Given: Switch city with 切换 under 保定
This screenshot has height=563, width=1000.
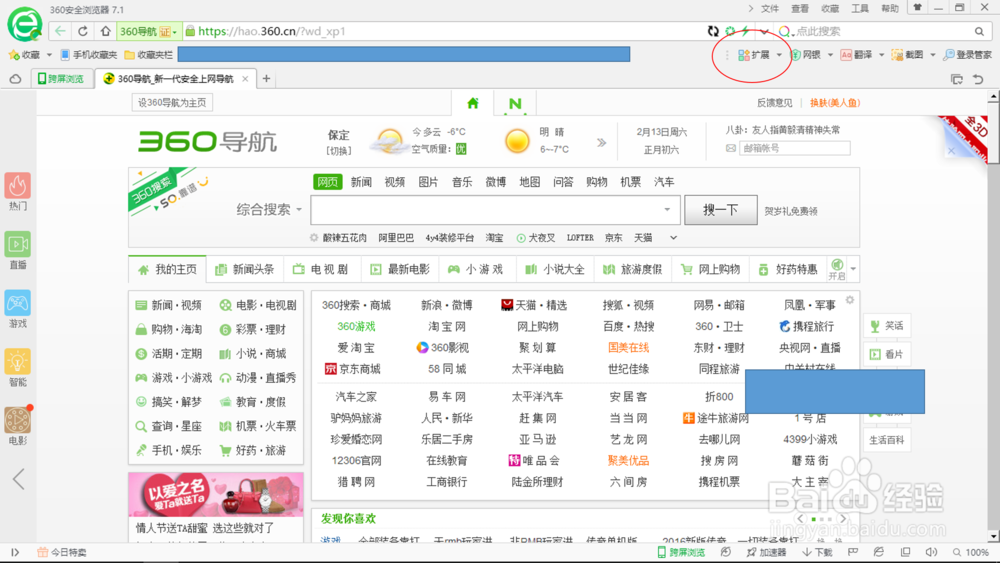Looking at the screenshot, I should pyautogui.click(x=339, y=150).
